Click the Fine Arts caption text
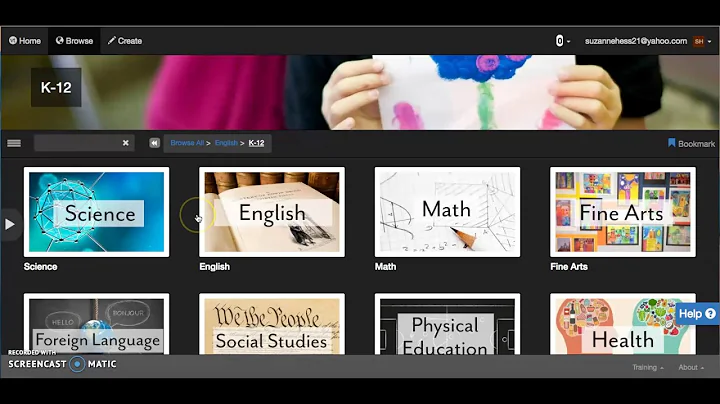Image resolution: width=720 pixels, height=404 pixels. coord(569,267)
